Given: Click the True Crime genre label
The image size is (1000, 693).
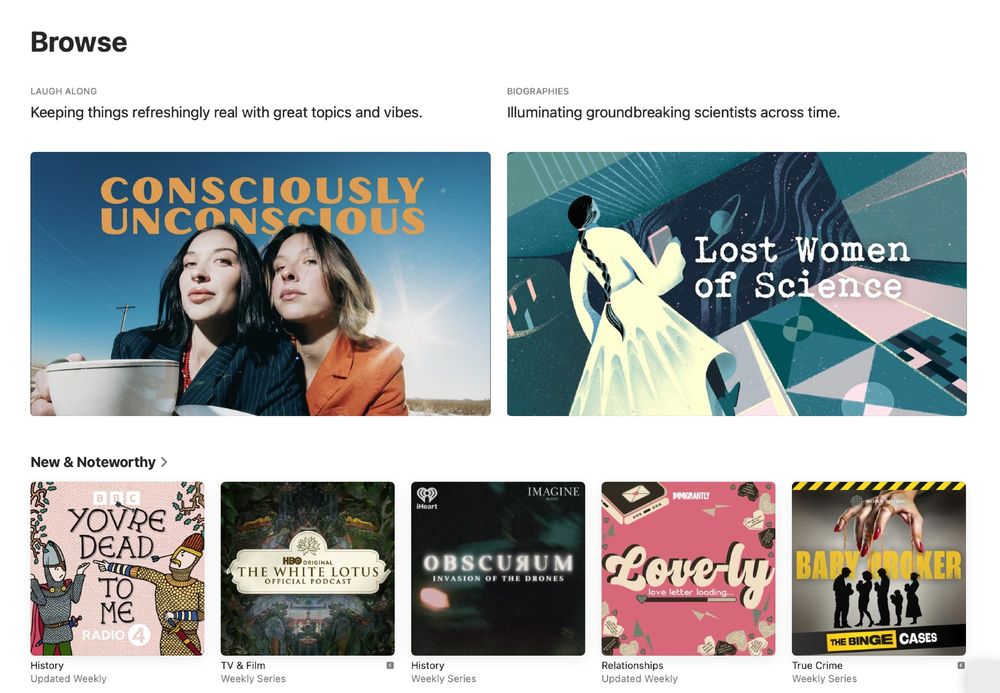Looking at the screenshot, I should tap(817, 665).
